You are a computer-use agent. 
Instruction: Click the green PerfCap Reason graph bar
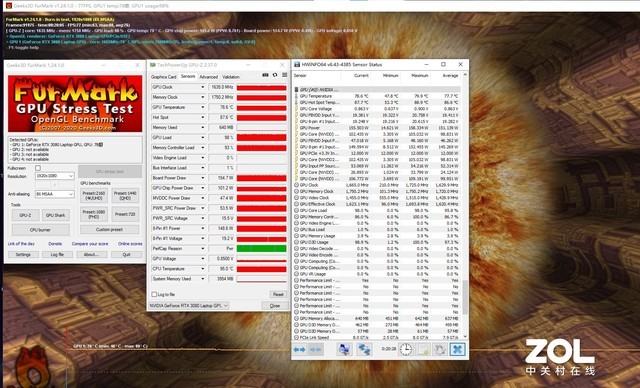coord(262,248)
